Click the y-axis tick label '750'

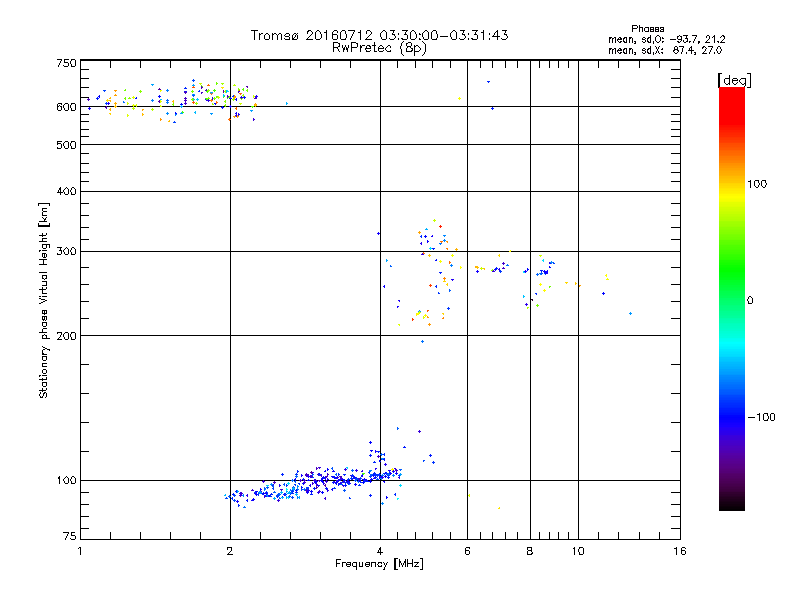[66, 64]
